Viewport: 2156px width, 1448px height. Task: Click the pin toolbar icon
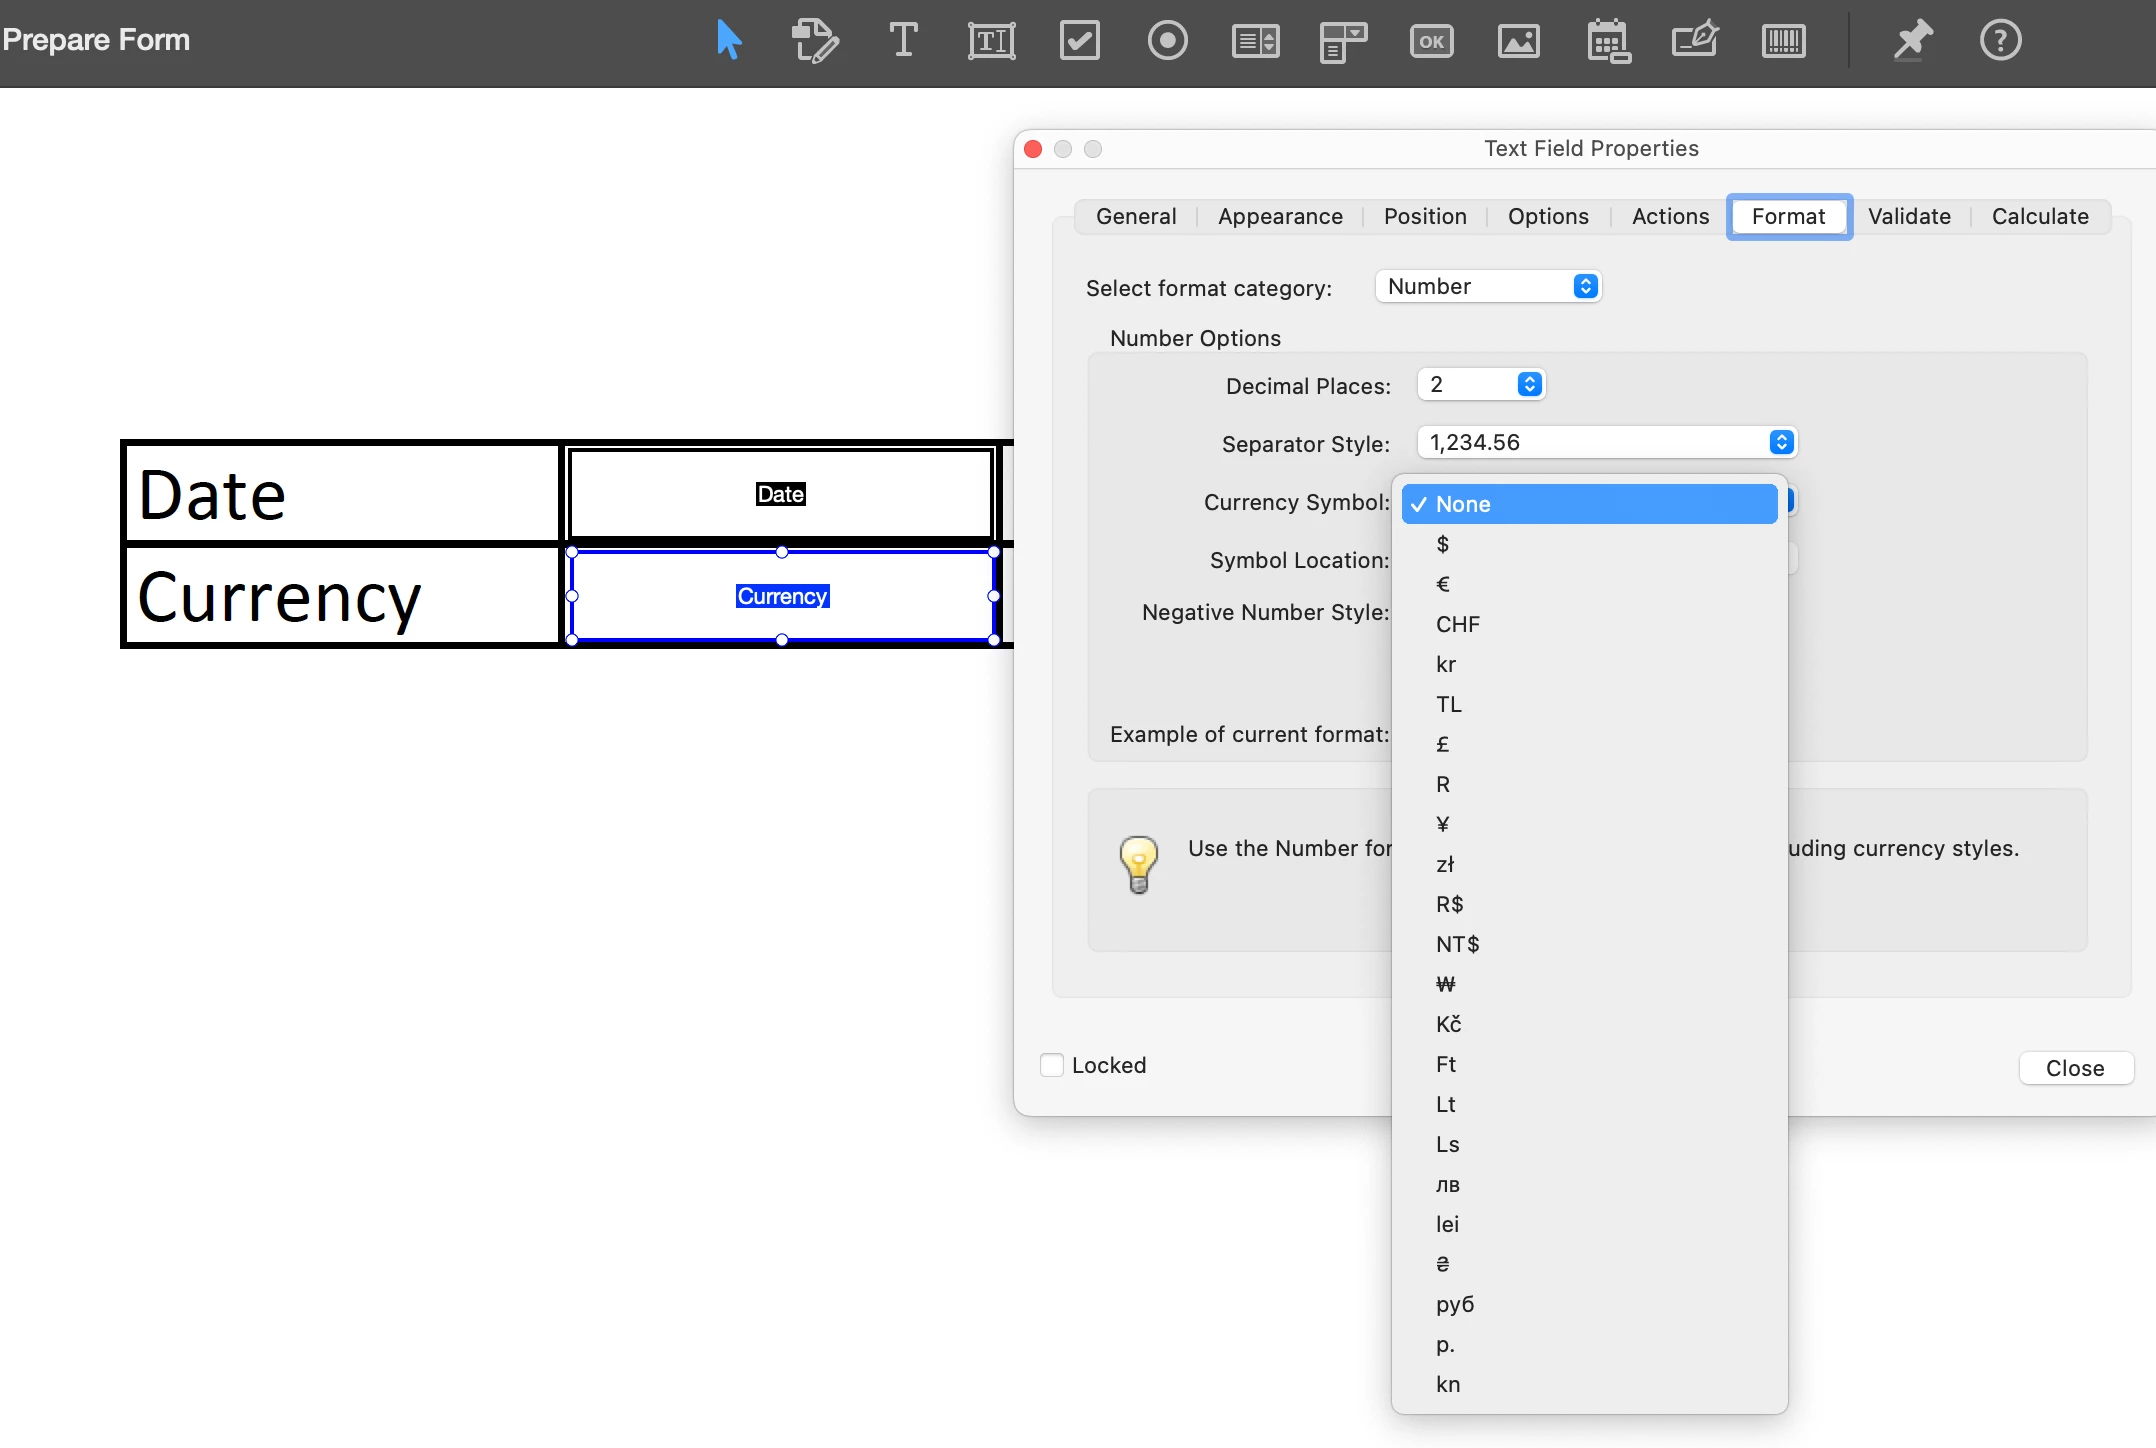point(1912,41)
